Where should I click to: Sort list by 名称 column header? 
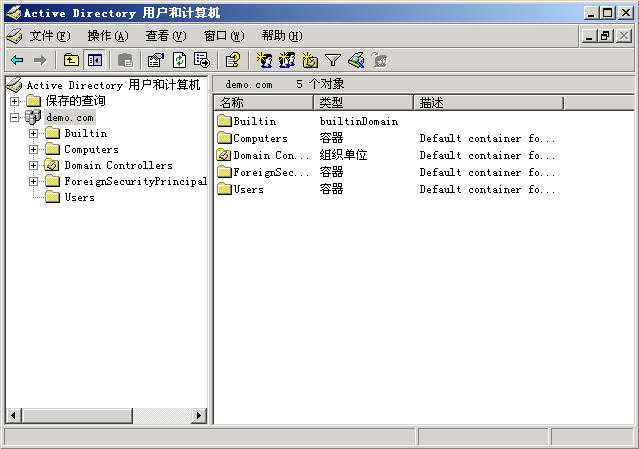[x=263, y=103]
